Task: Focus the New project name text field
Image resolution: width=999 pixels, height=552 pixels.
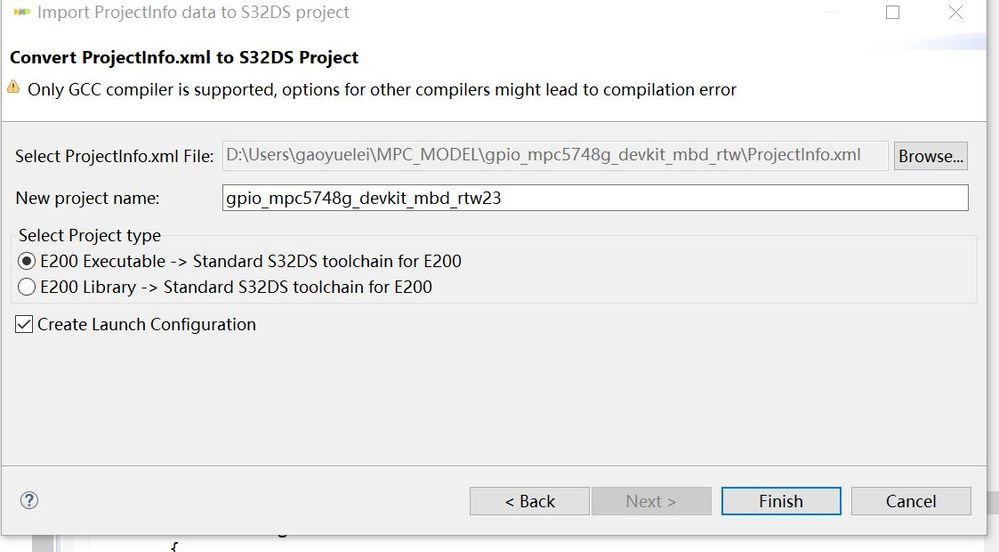Action: tap(595, 198)
